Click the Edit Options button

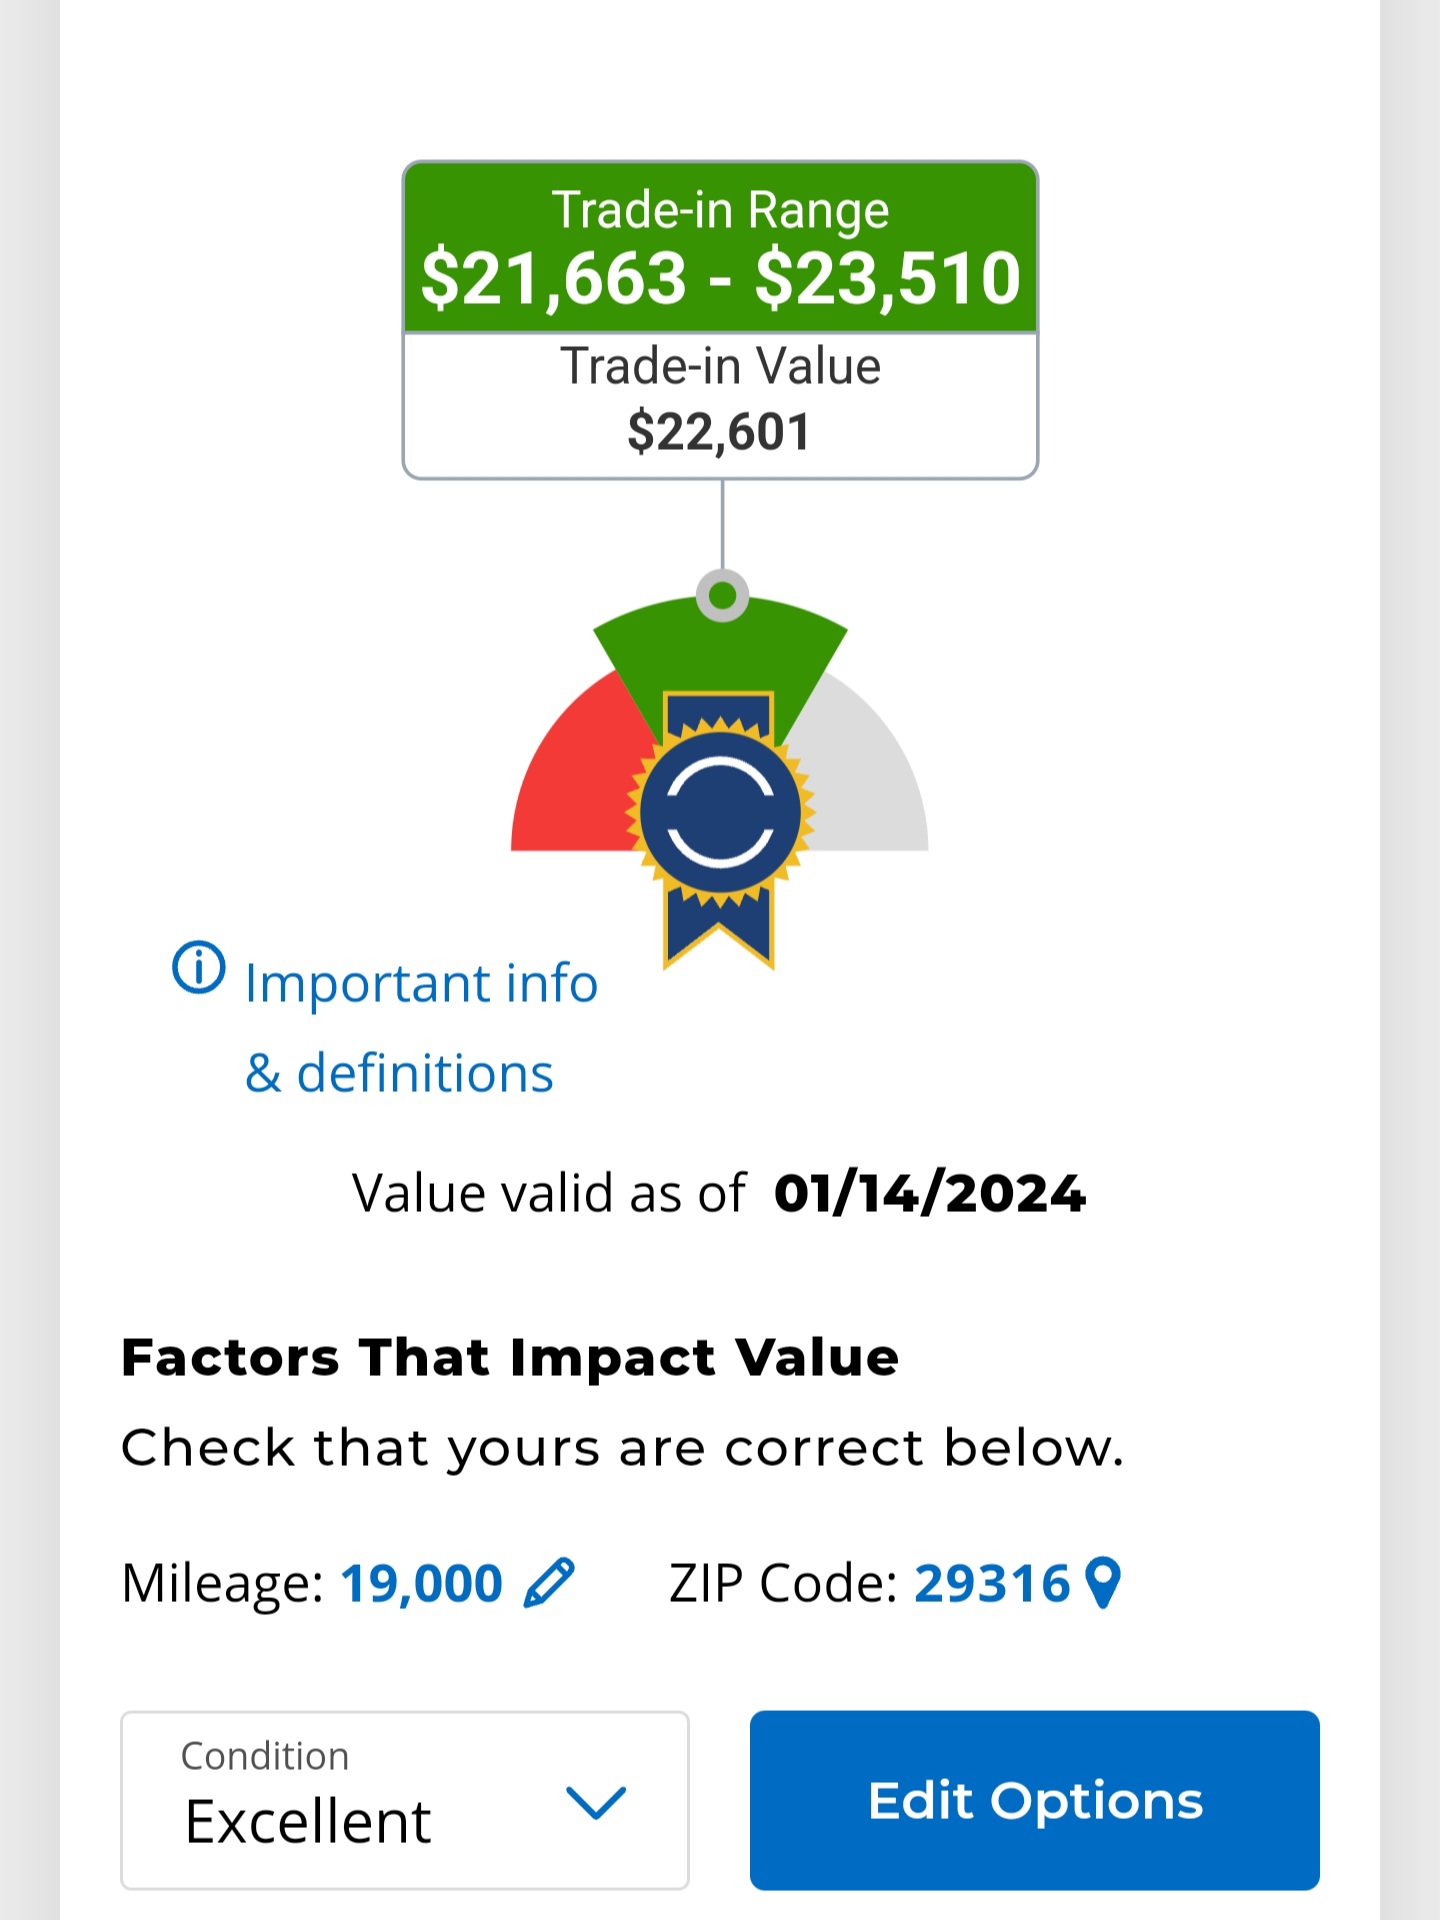[x=1035, y=1800]
